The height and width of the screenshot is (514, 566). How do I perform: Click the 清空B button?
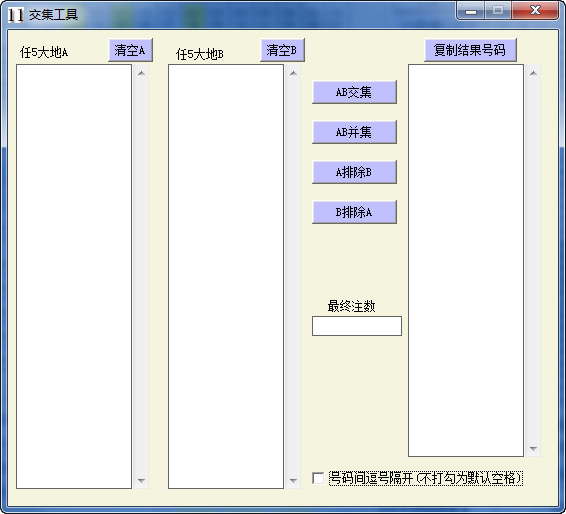[282, 50]
